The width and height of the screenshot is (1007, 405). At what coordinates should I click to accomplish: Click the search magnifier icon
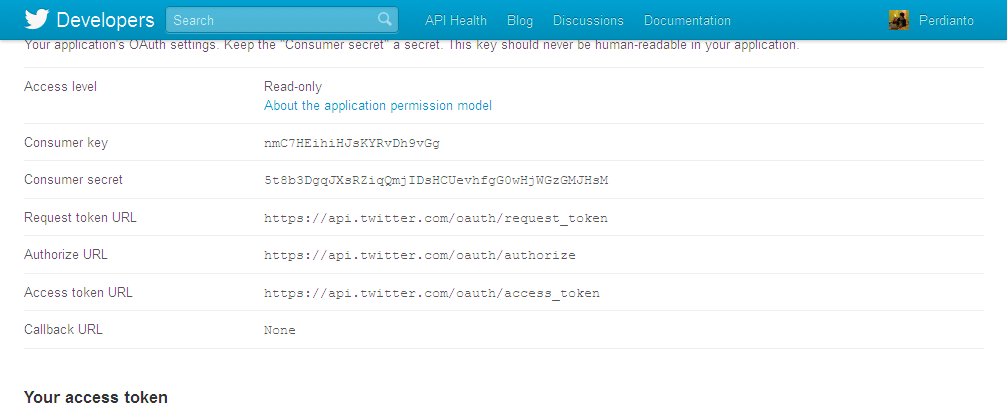coord(384,19)
